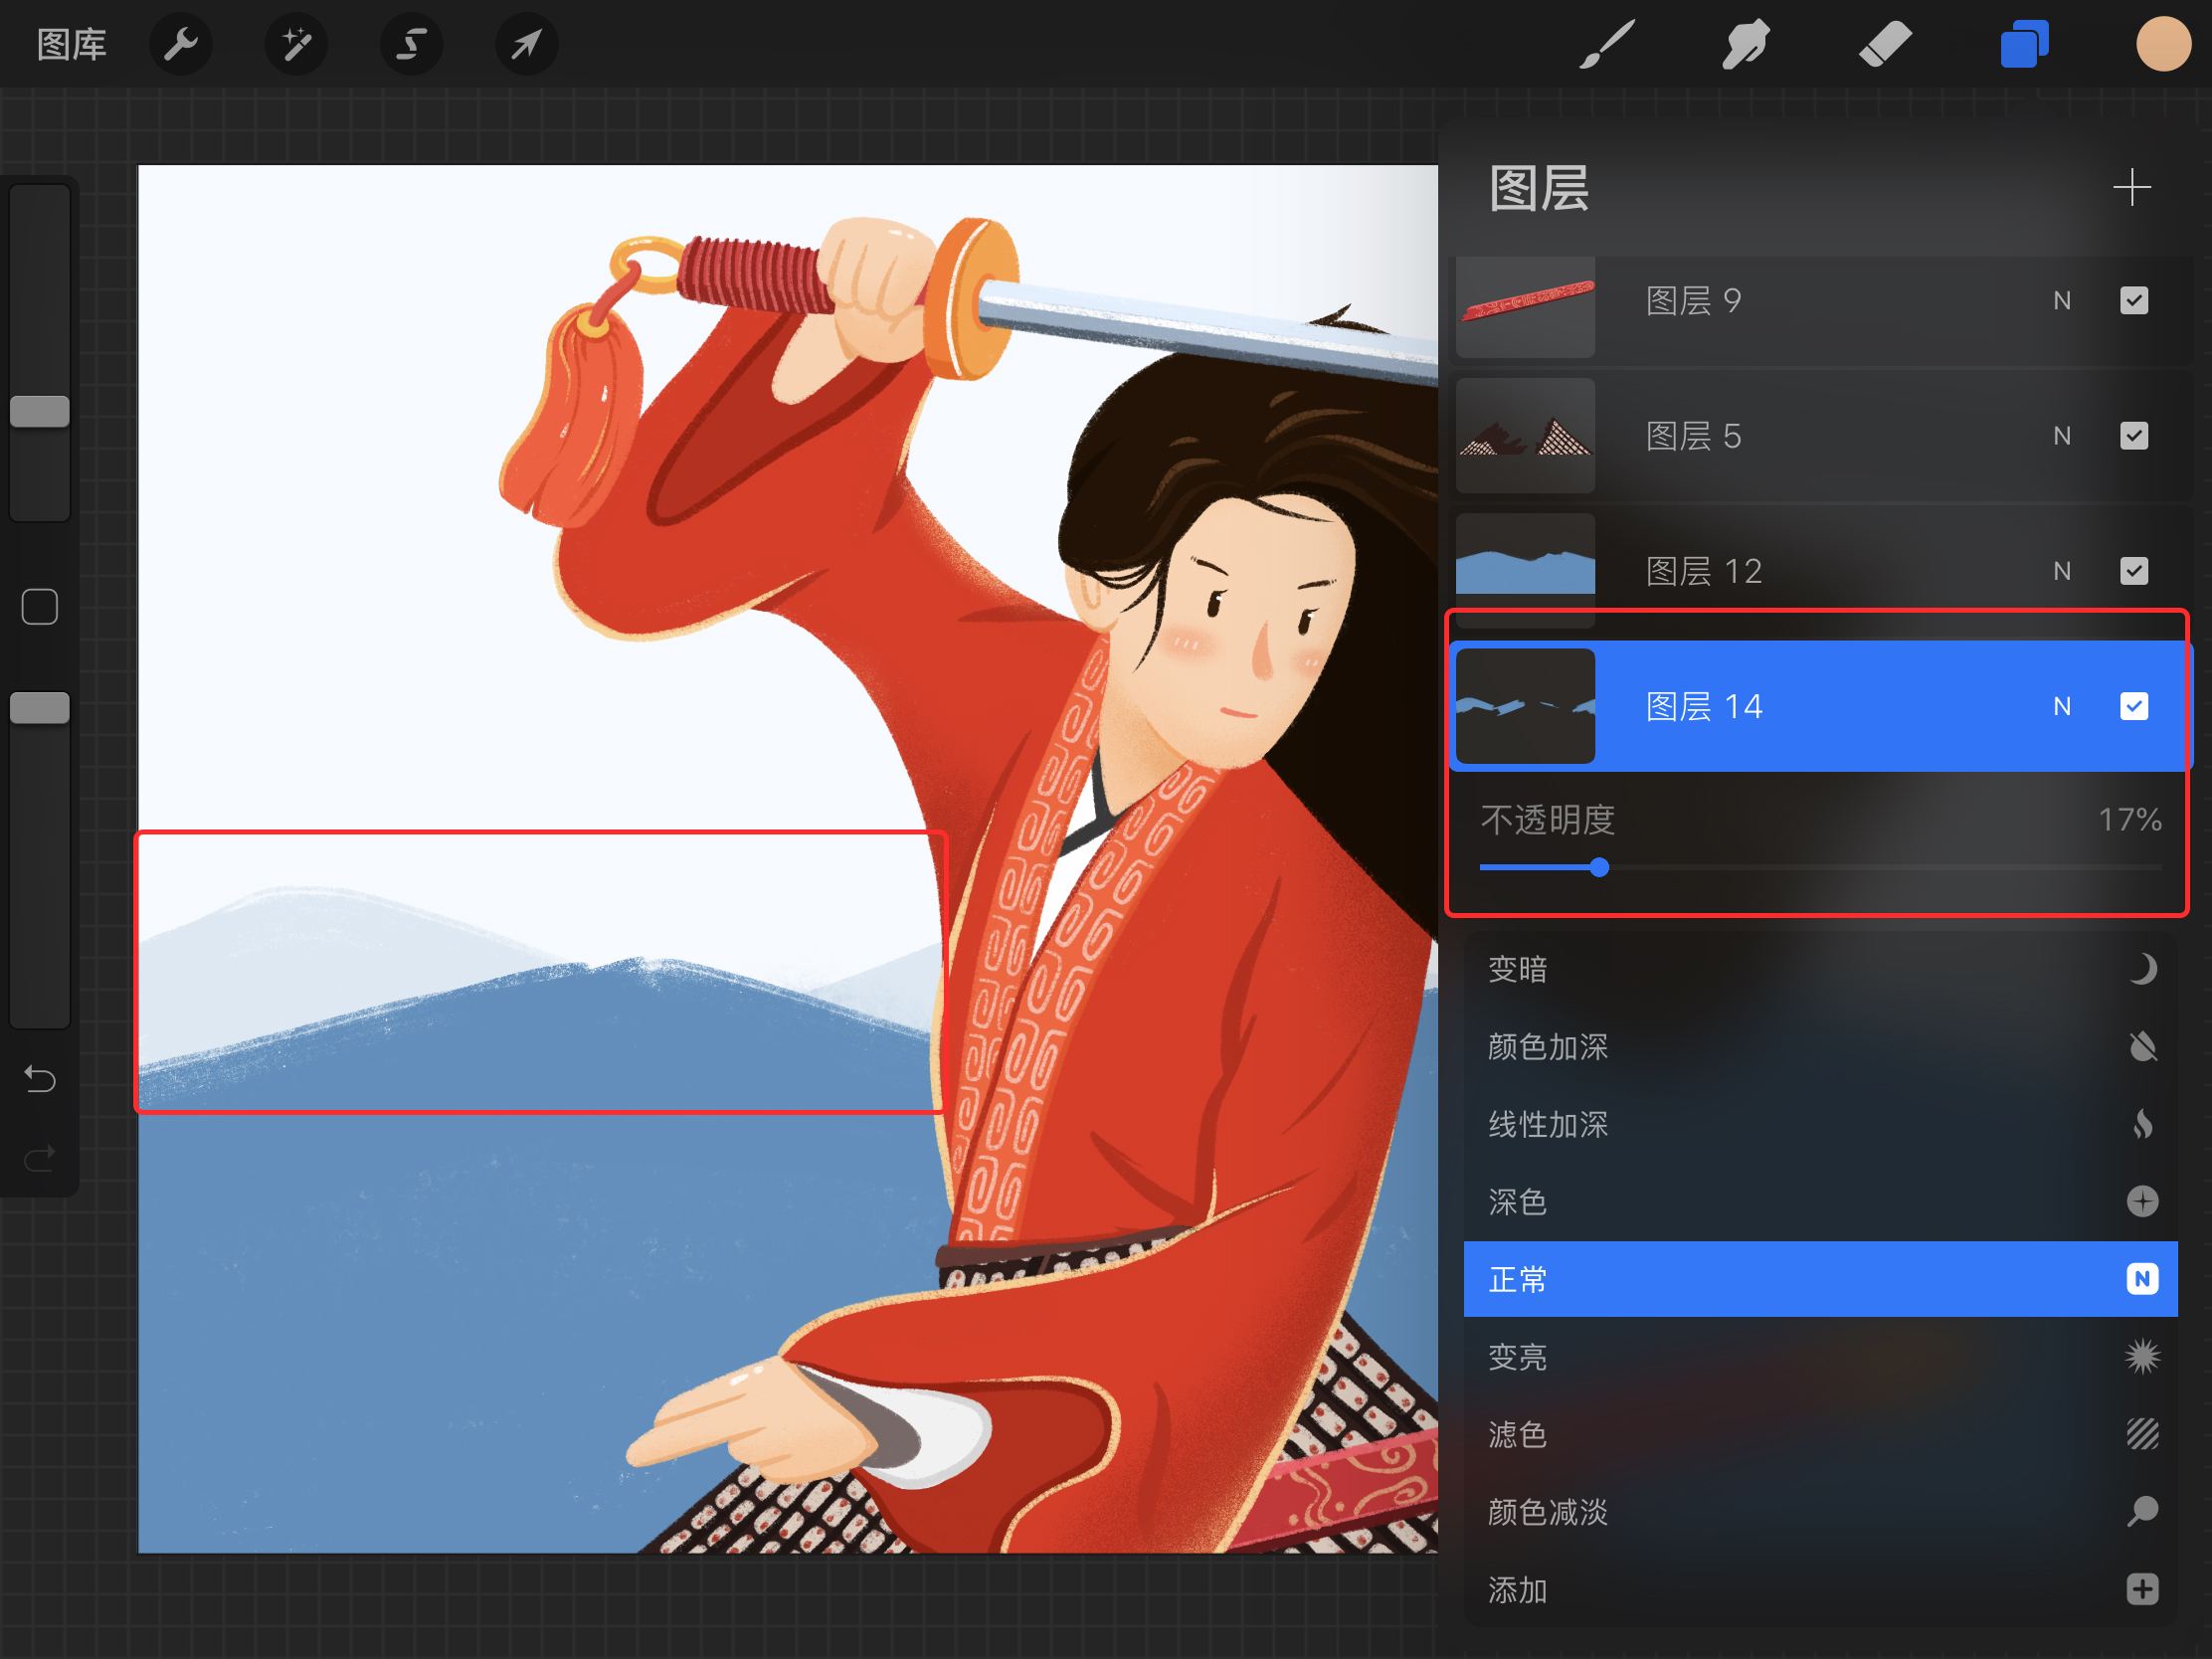2212x1659 pixels.
Task: Pick the Eraser tool
Action: [1884, 44]
